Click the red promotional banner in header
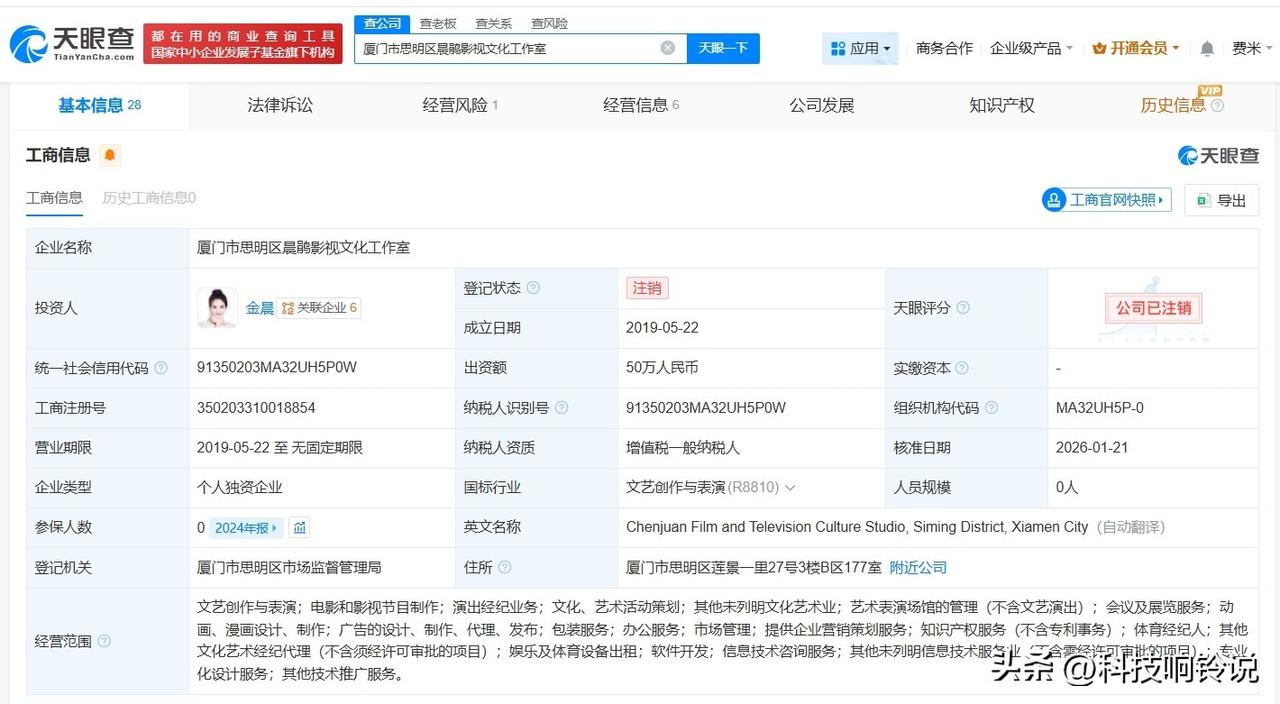 [x=243, y=44]
